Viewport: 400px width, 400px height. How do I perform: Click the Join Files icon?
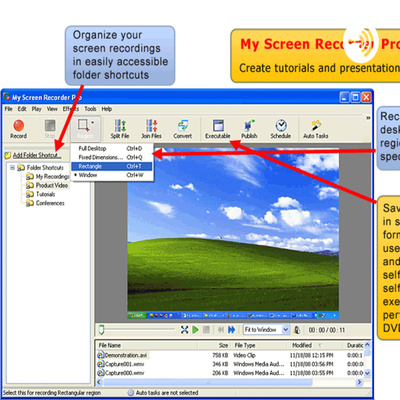tap(151, 126)
